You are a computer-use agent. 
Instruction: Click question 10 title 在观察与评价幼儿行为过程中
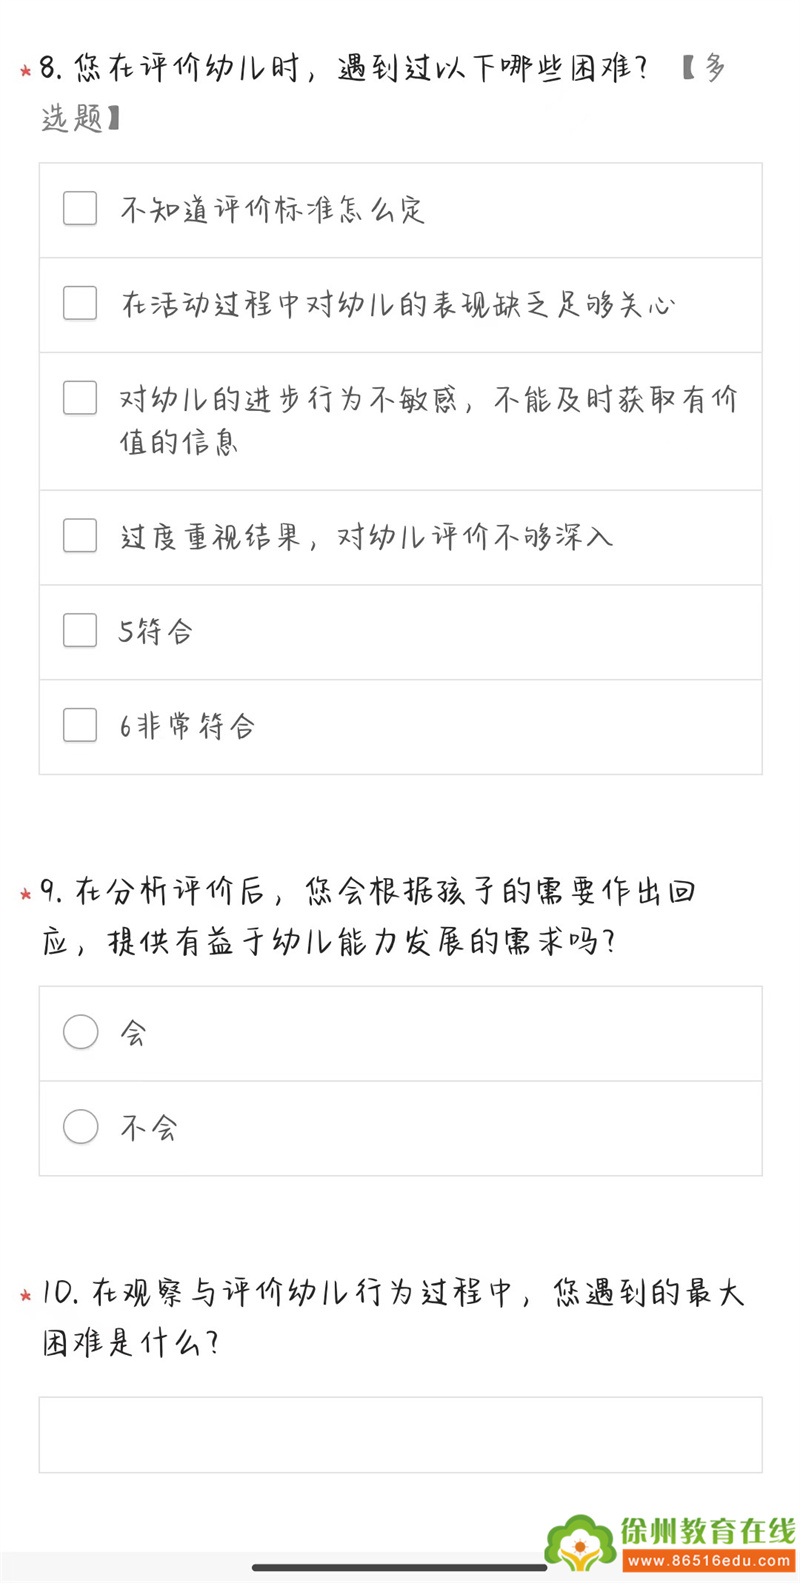click(x=392, y=1294)
